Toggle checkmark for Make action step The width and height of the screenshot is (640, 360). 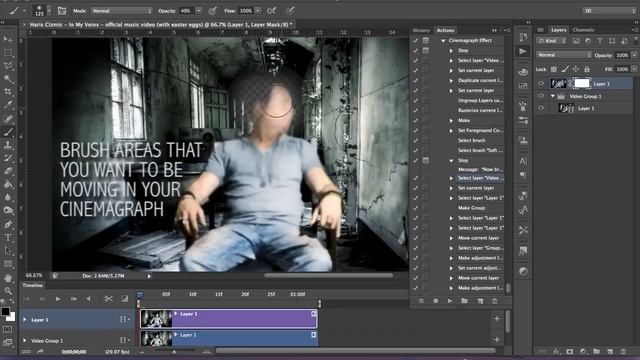pyautogui.click(x=416, y=120)
